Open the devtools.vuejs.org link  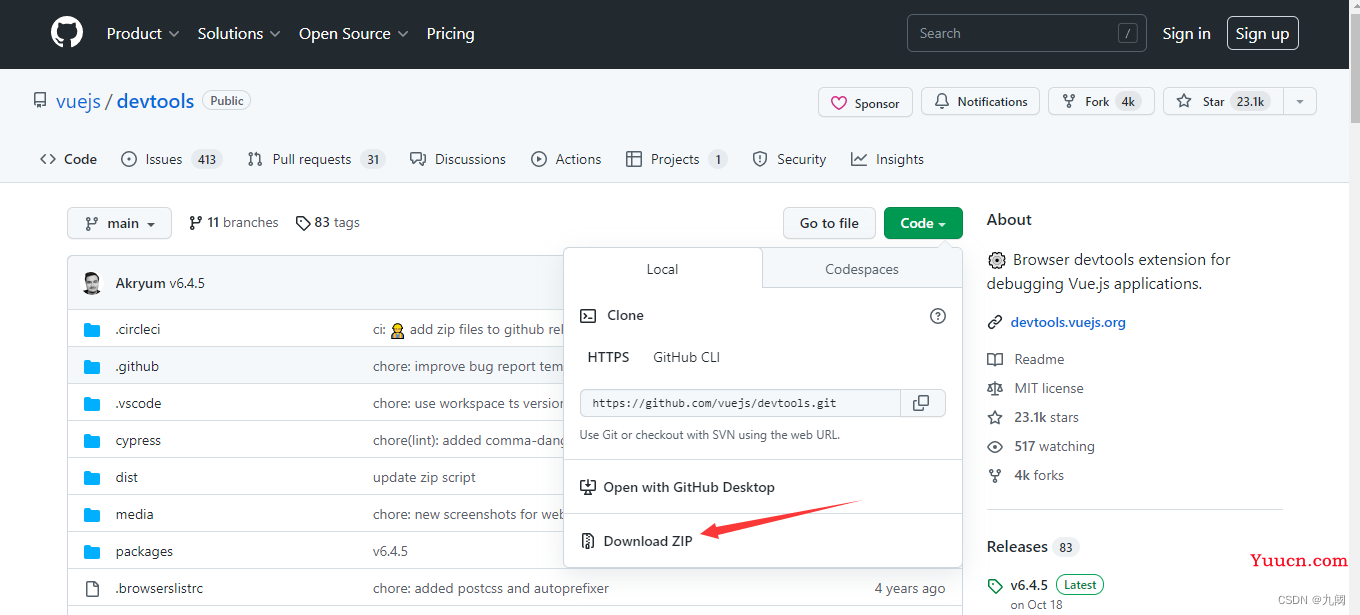1068,322
